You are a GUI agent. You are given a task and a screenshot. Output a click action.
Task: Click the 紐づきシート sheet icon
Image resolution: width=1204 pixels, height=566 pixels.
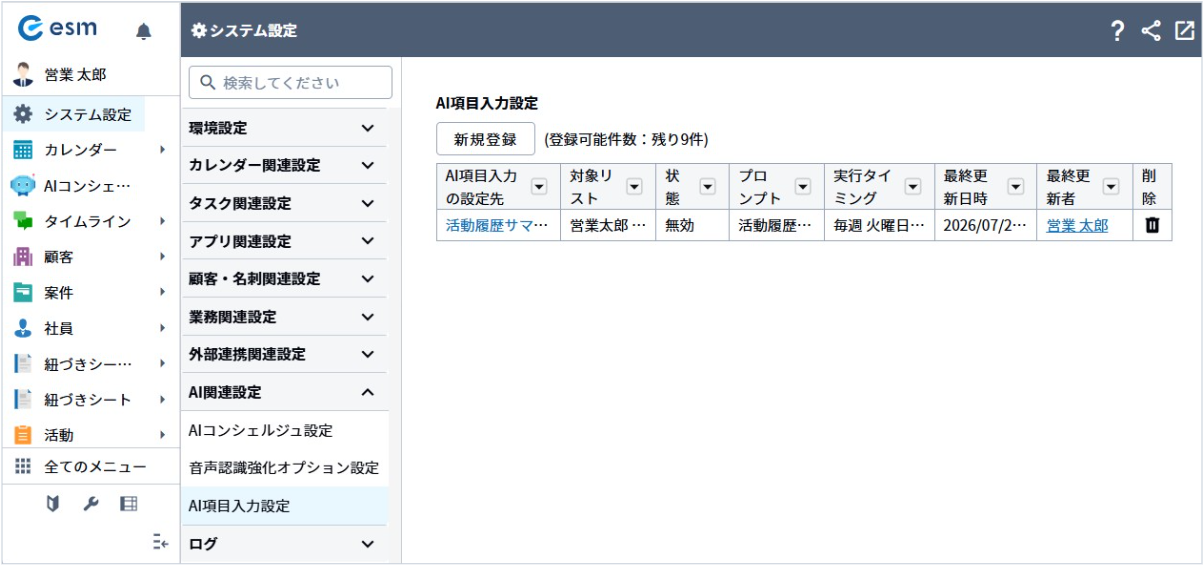point(23,400)
